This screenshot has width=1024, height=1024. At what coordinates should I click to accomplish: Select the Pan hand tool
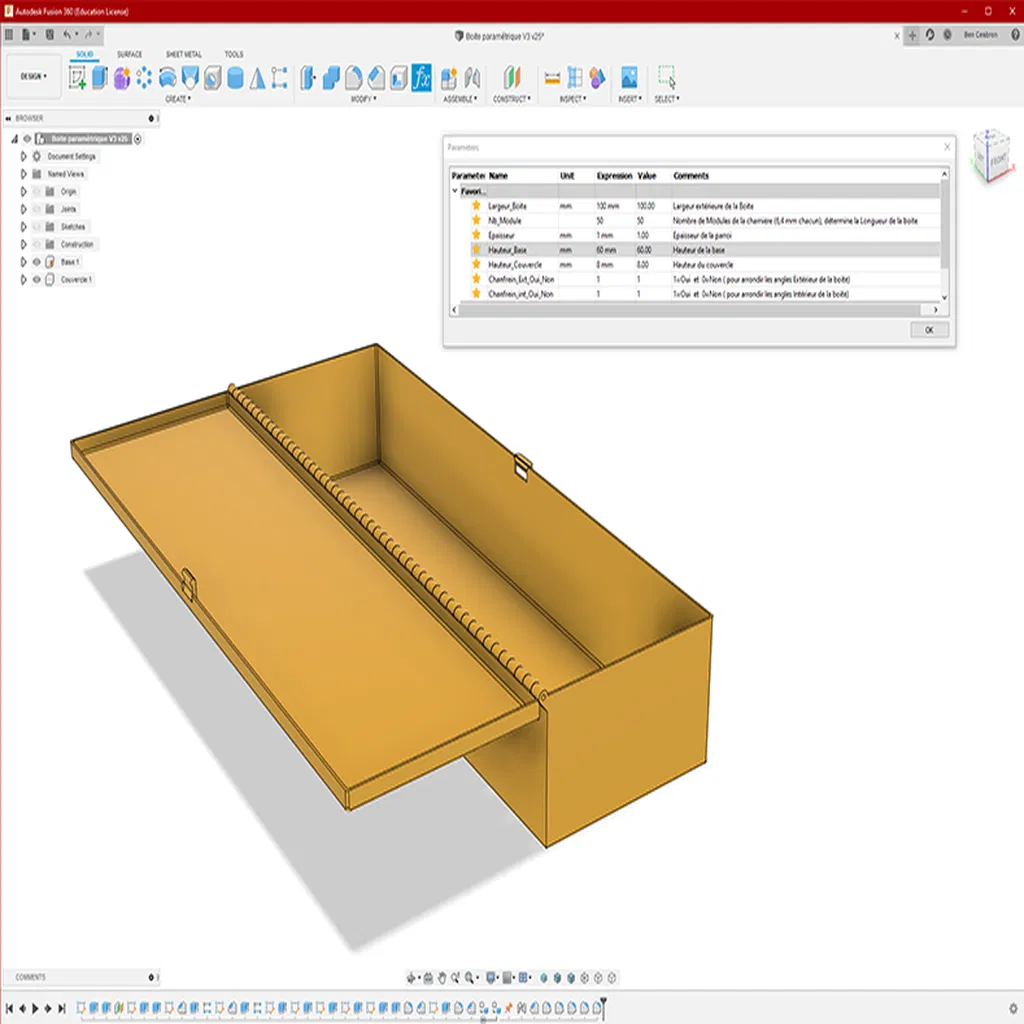441,978
